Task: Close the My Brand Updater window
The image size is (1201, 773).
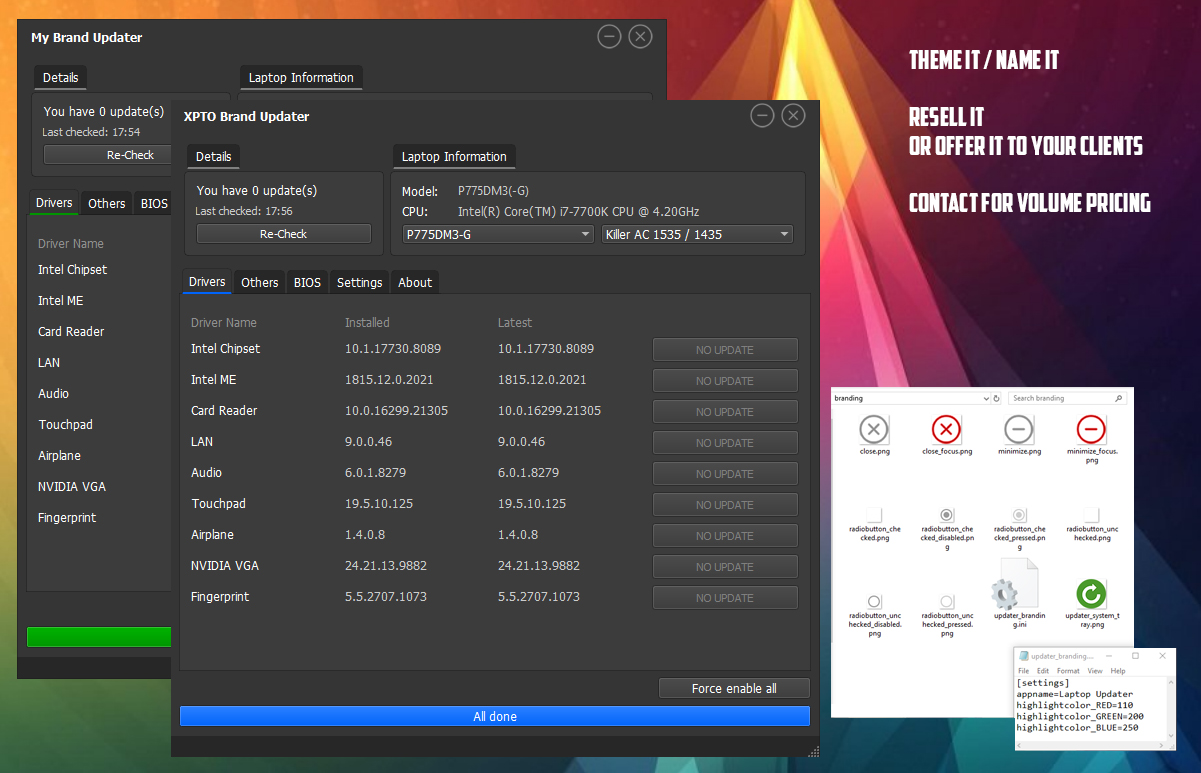Action: coord(640,37)
